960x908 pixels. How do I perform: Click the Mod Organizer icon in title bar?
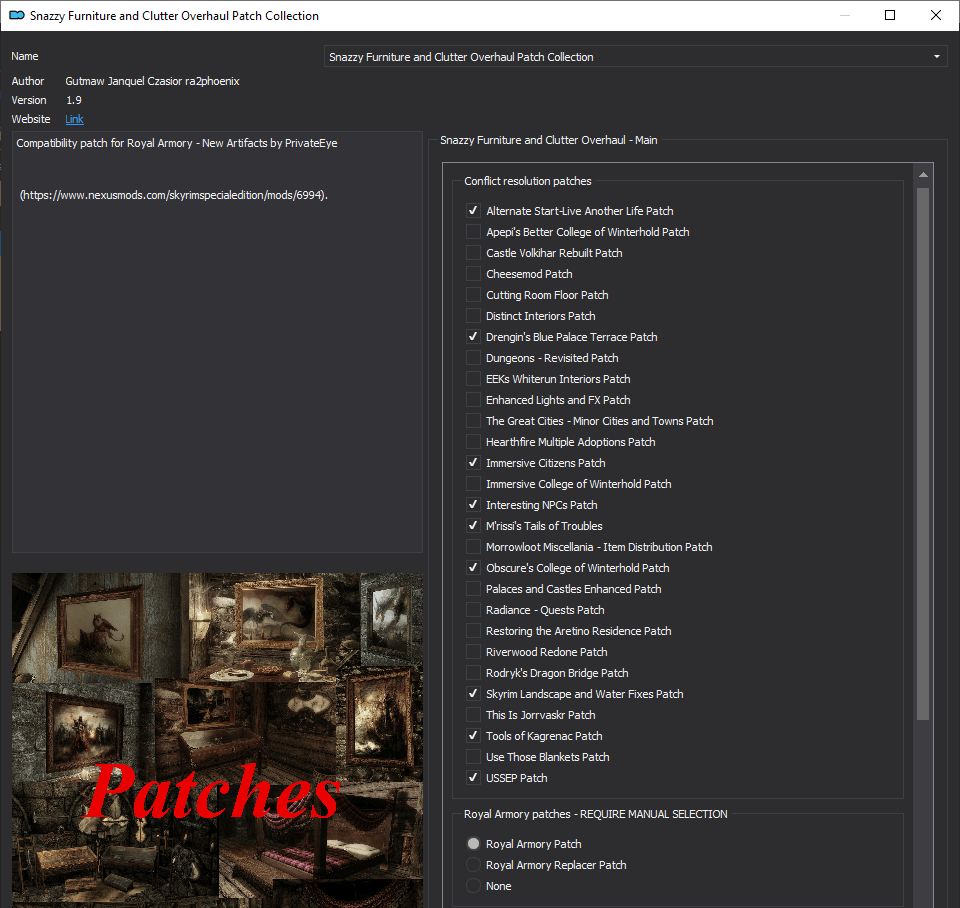coord(17,15)
